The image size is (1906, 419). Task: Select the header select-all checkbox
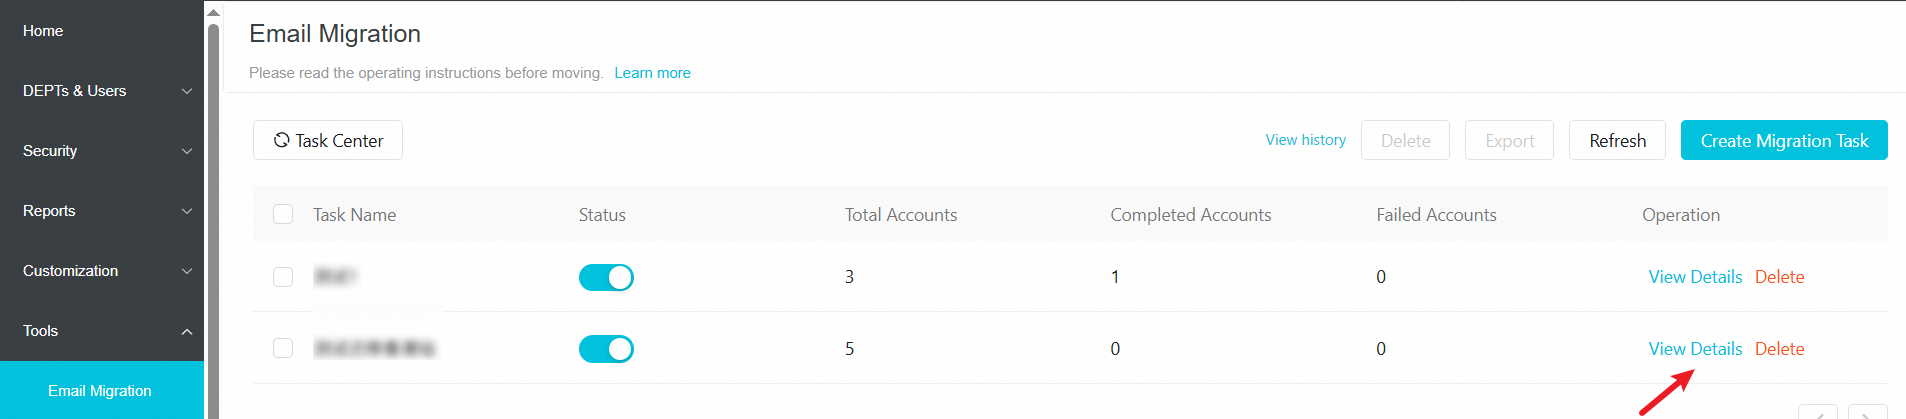(x=283, y=214)
